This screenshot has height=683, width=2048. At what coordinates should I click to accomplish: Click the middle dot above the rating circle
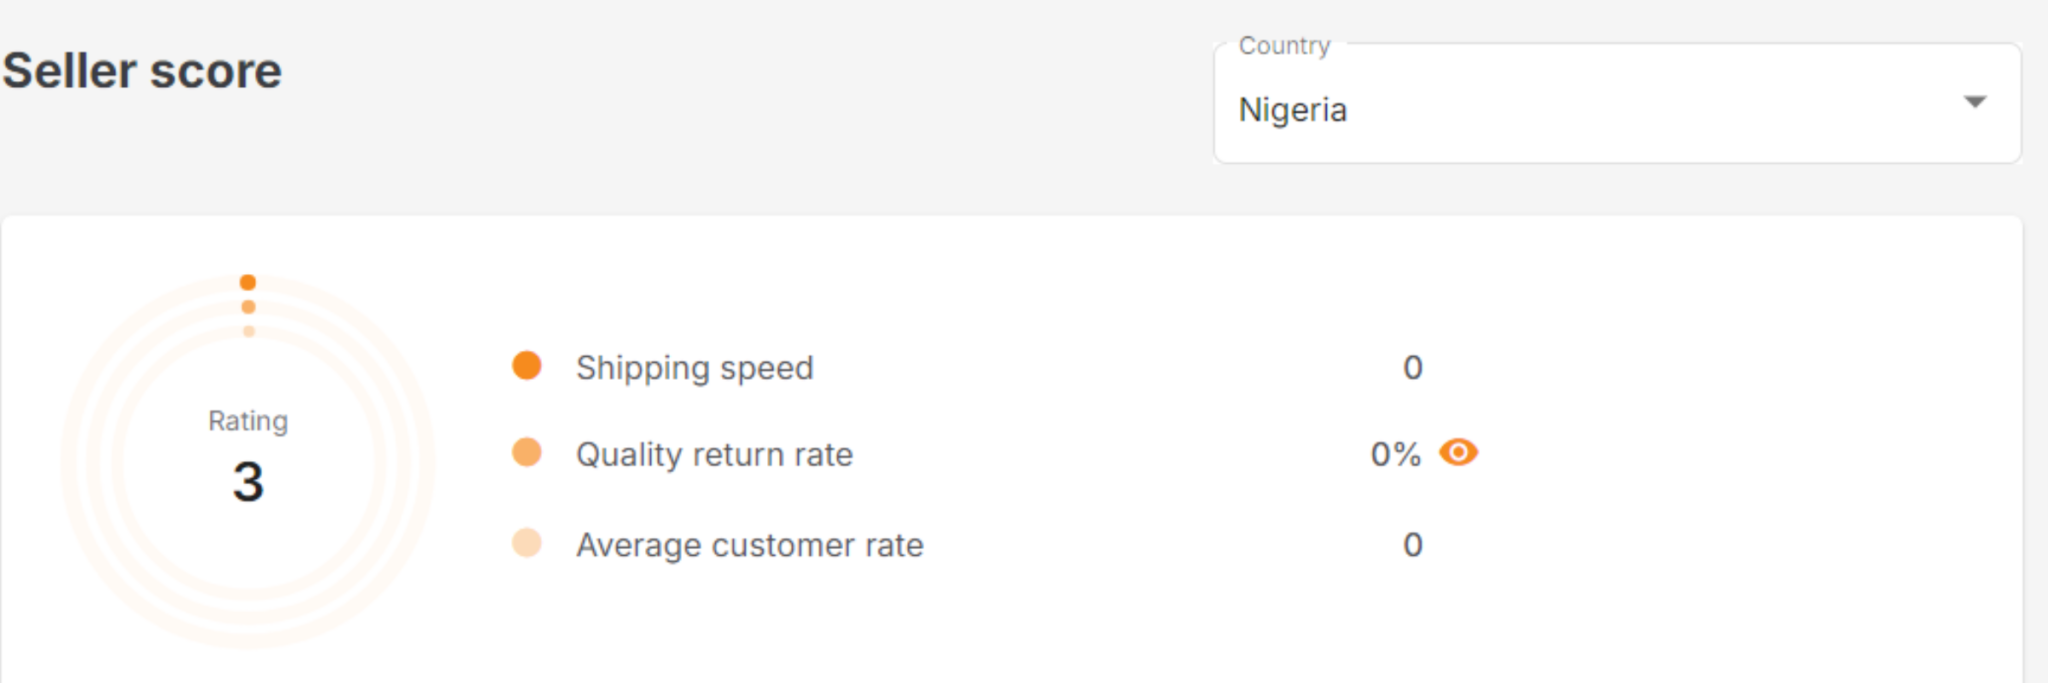tap(248, 306)
